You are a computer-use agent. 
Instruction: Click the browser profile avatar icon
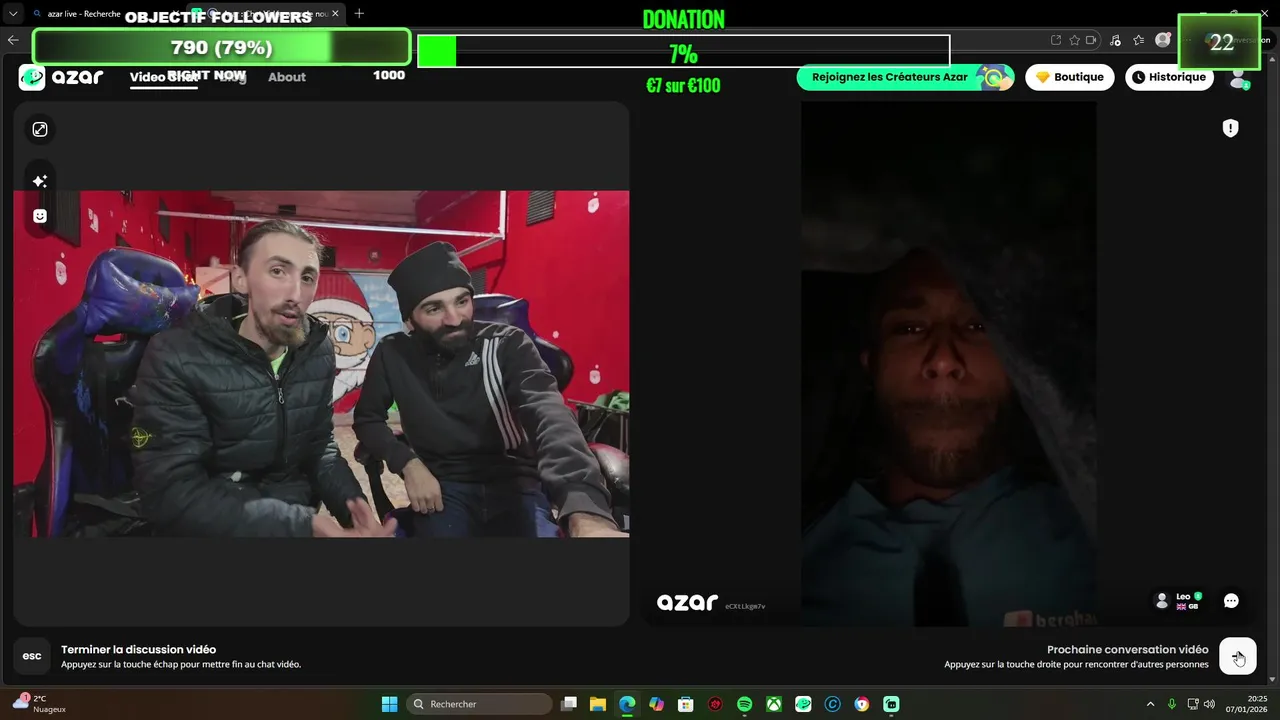[1162, 40]
